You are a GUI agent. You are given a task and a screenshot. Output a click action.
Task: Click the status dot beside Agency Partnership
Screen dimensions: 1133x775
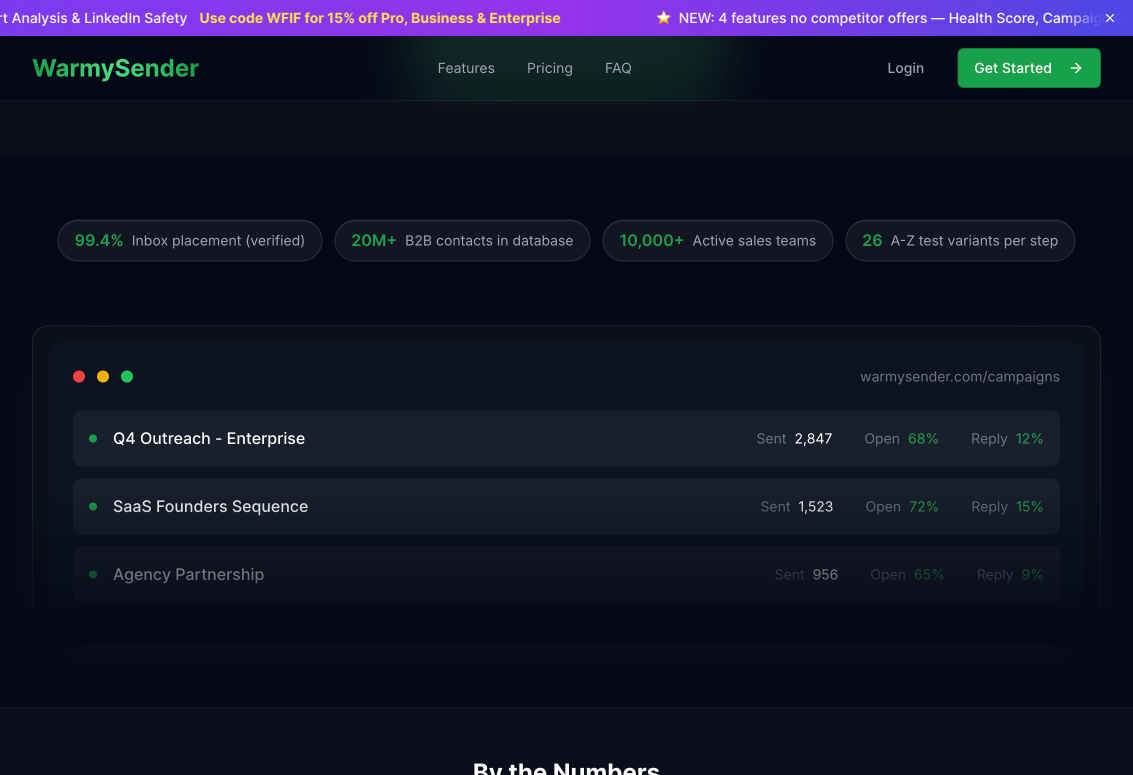click(93, 575)
